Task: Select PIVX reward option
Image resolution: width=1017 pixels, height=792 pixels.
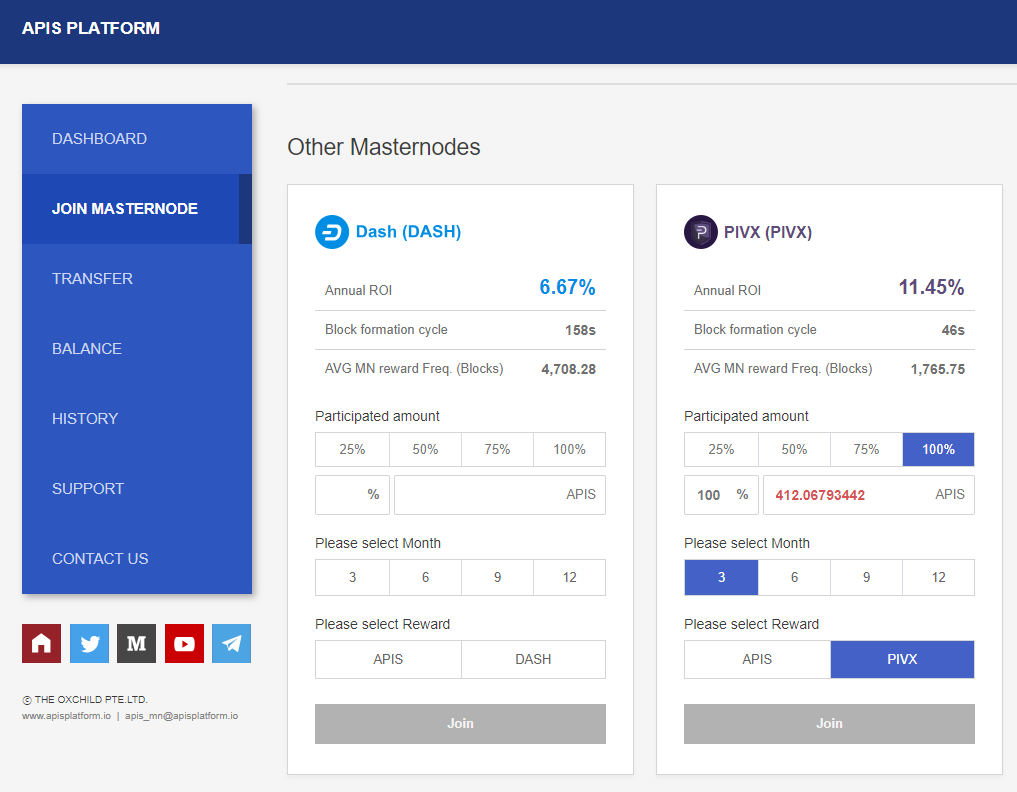Action: pyautogui.click(x=902, y=660)
